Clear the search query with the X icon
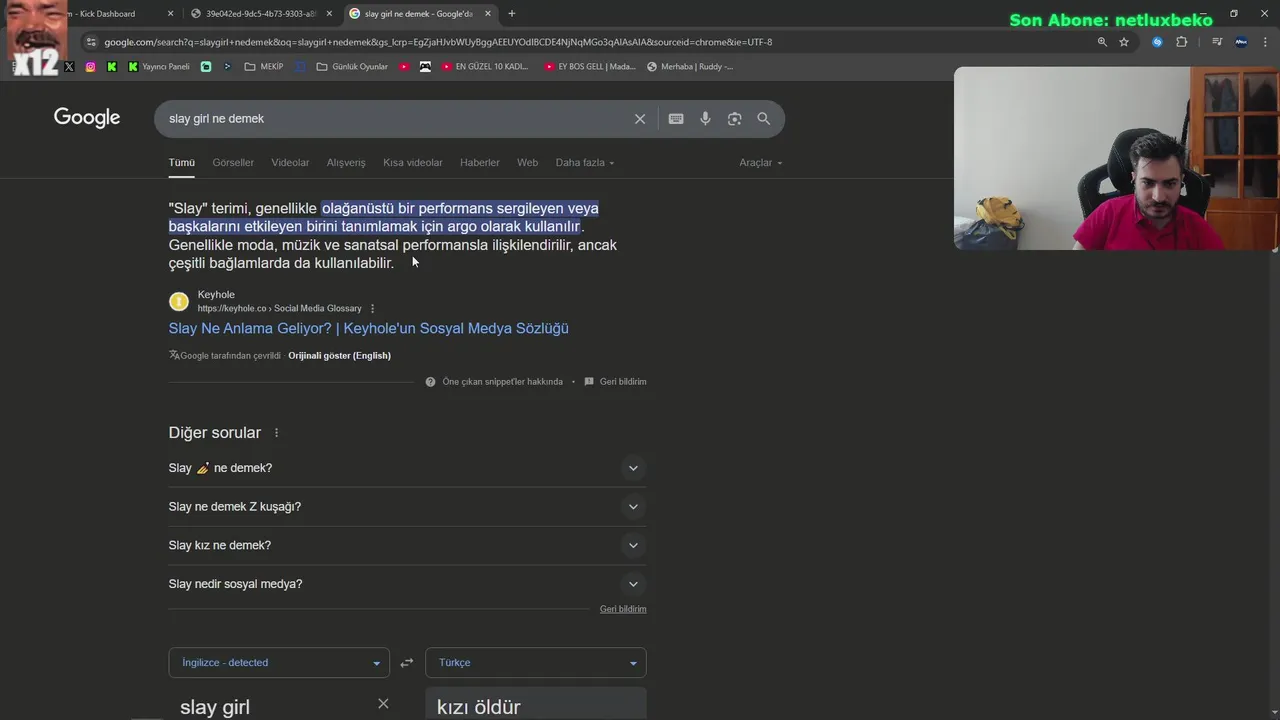 [640, 119]
